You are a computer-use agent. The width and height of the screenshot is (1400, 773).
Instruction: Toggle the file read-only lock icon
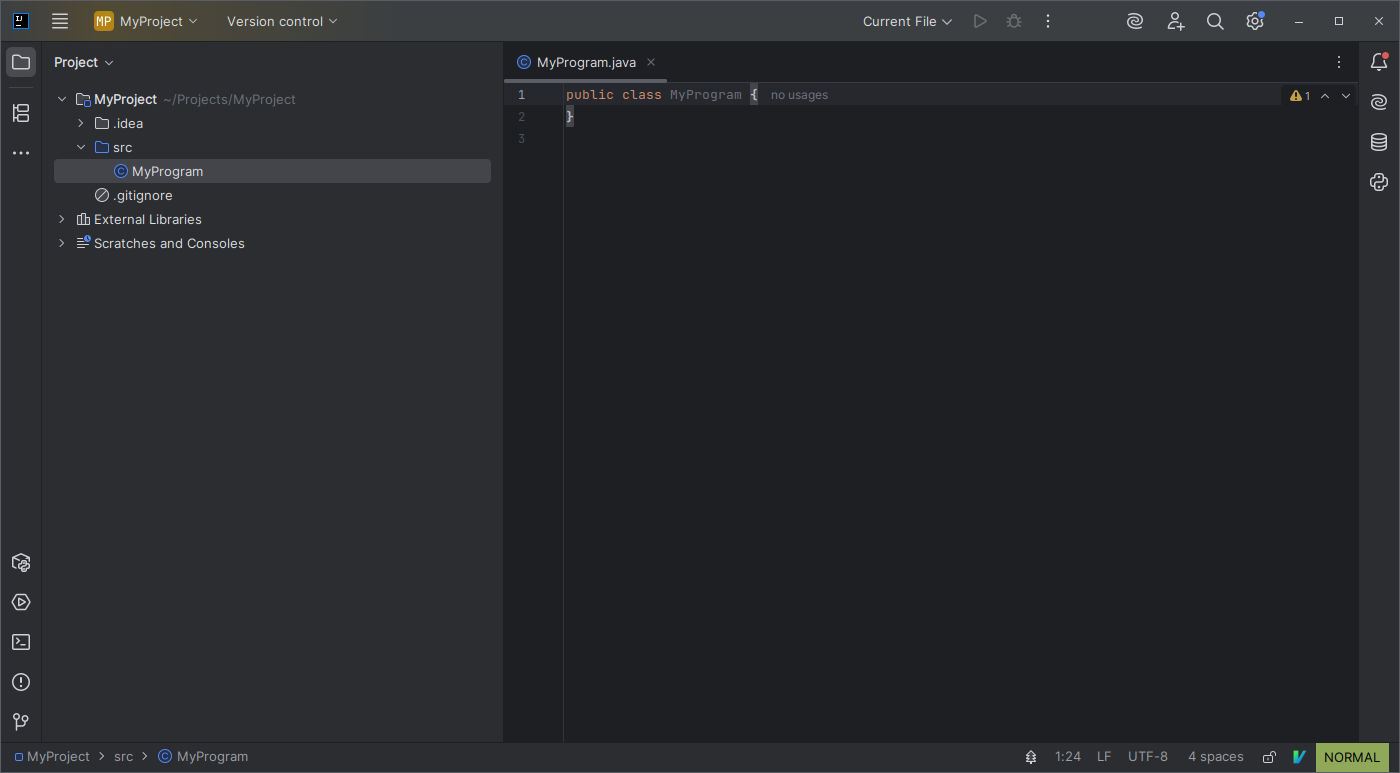pos(1269,757)
